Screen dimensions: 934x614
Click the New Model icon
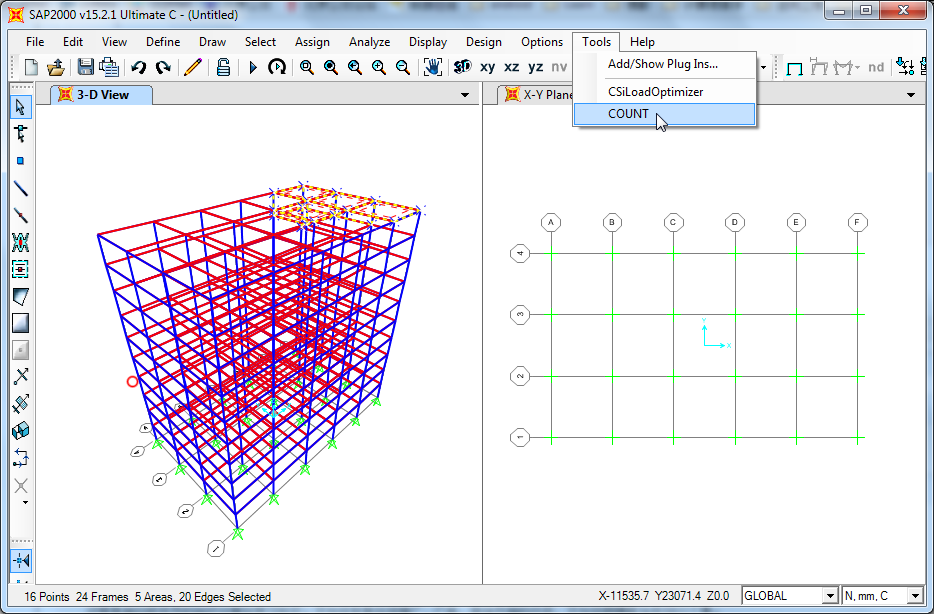coord(31,67)
